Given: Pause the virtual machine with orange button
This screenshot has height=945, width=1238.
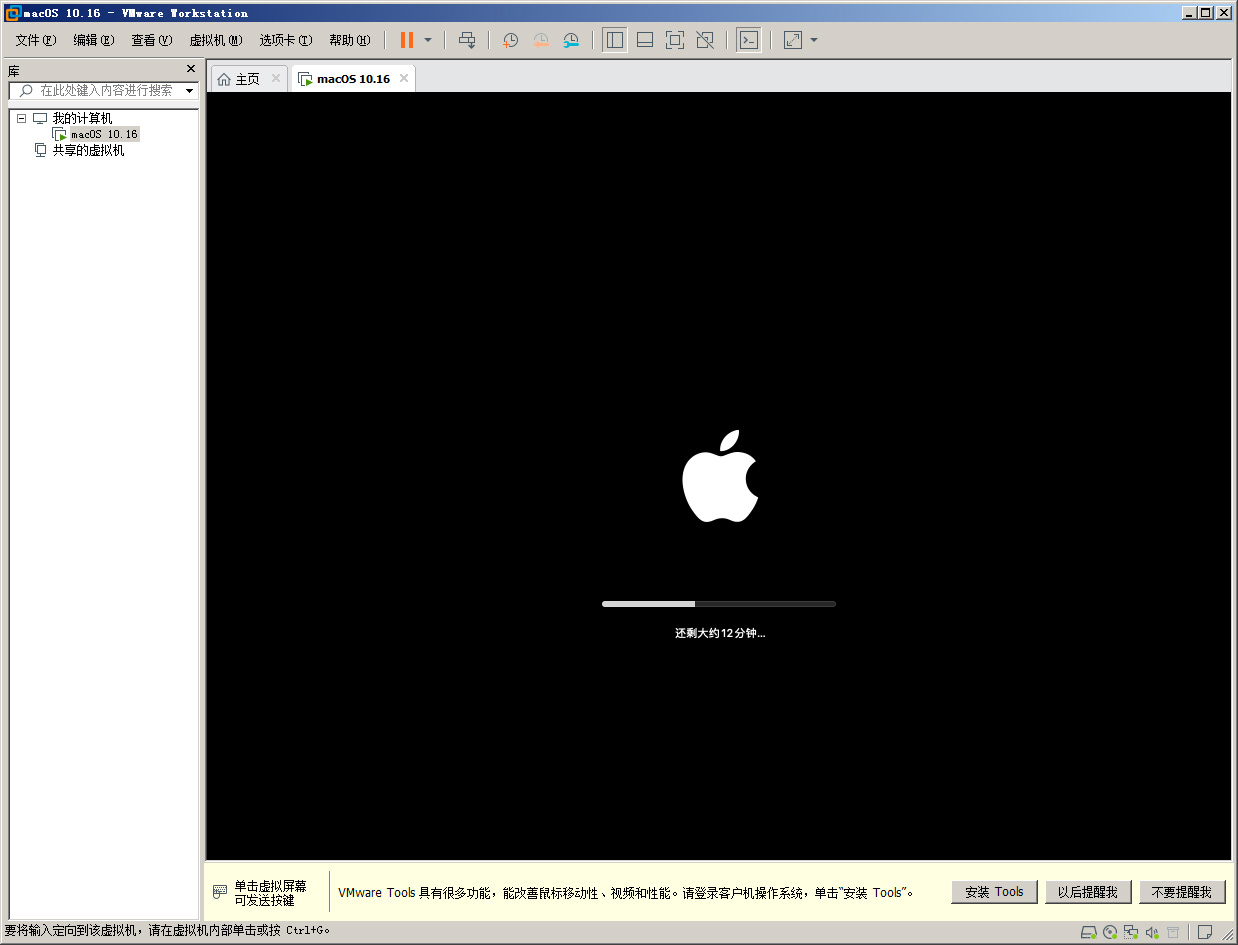Looking at the screenshot, I should (x=406, y=40).
